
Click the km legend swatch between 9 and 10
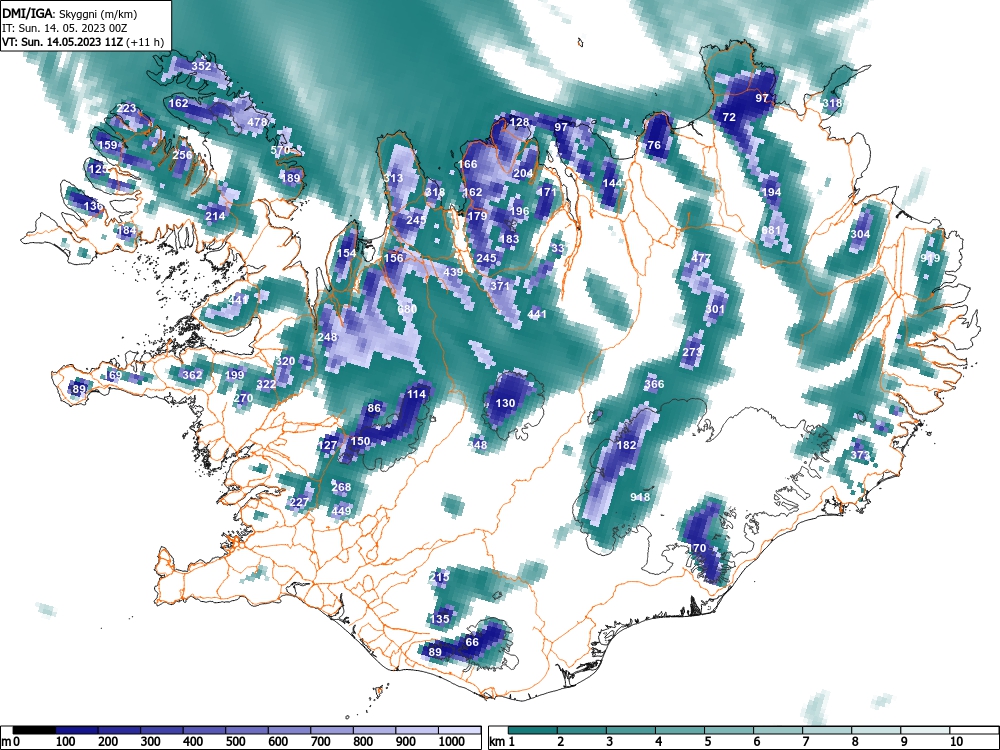click(x=926, y=730)
